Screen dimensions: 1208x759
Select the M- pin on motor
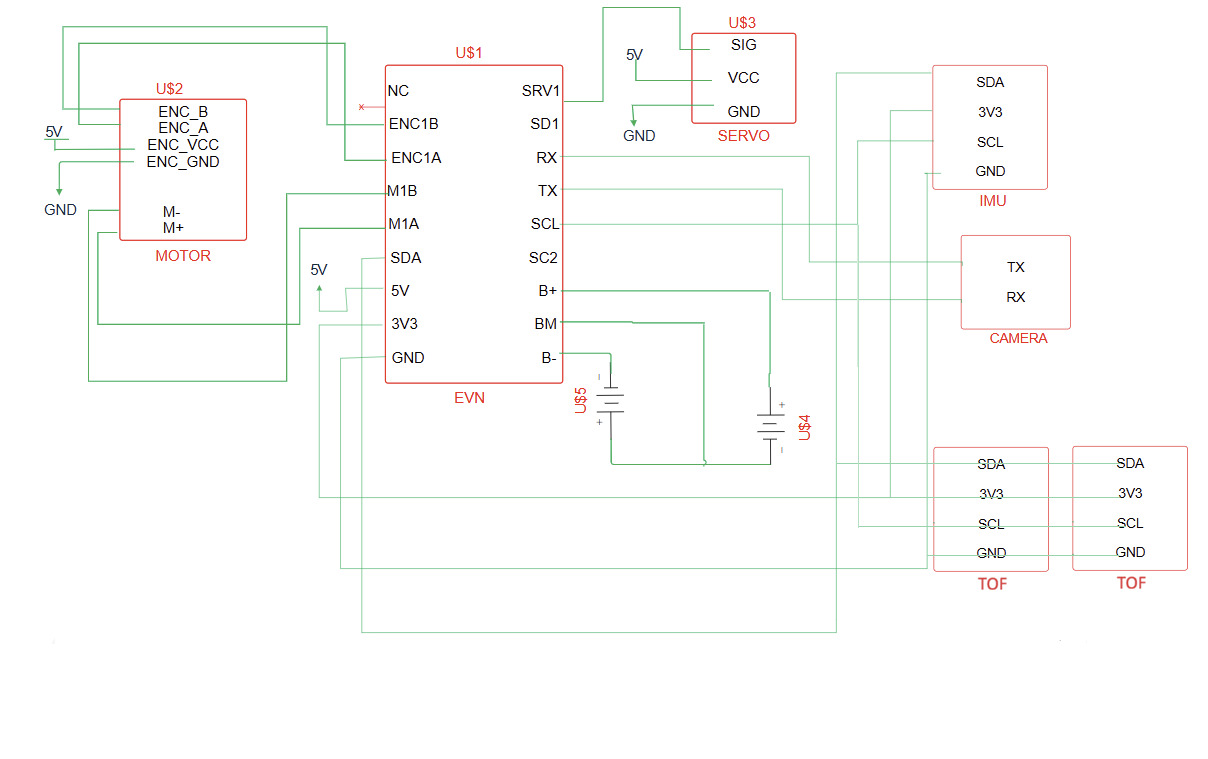point(172,212)
